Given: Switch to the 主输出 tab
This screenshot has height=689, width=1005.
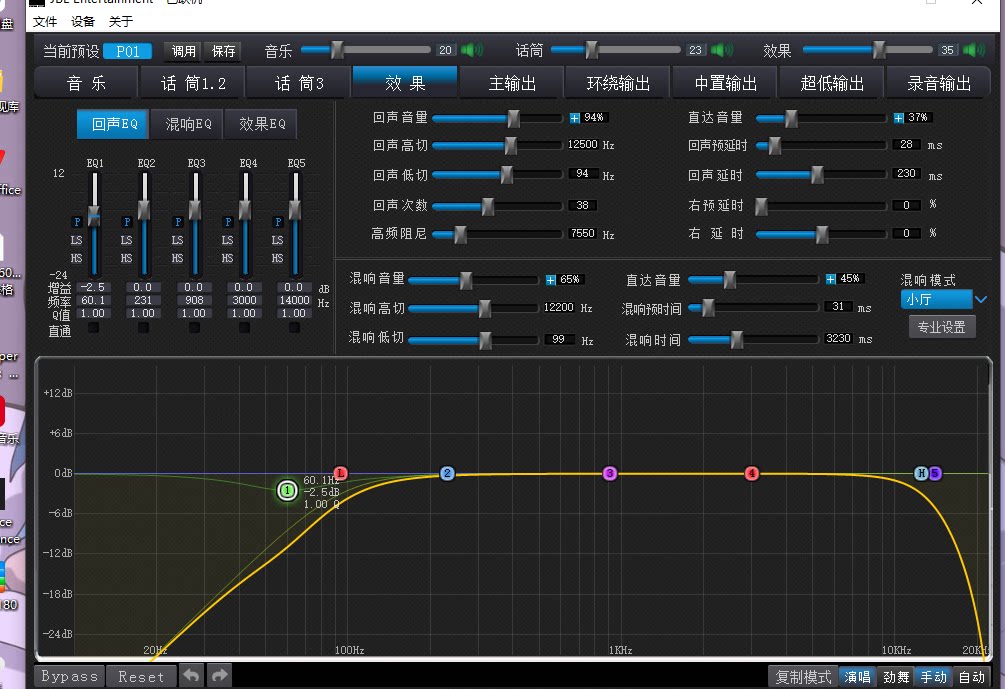Looking at the screenshot, I should click(512, 83).
